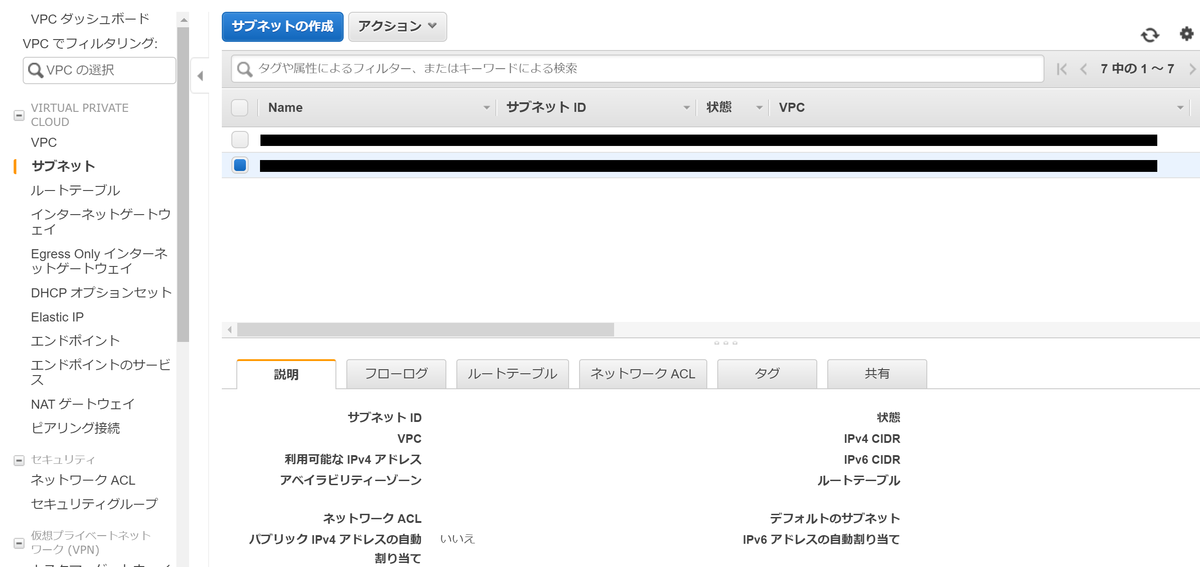The width and height of the screenshot is (1200, 567).
Task: Open VPC in sidebar
Action: click(44, 142)
